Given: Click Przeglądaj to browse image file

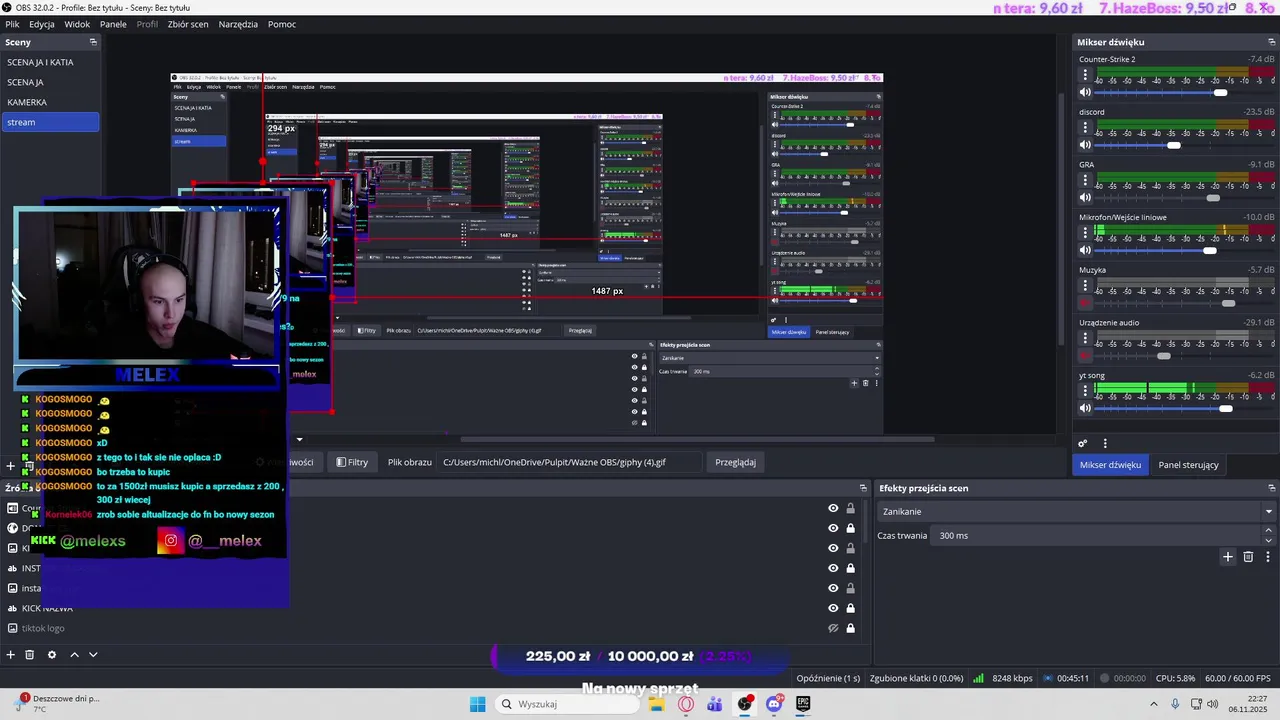Looking at the screenshot, I should pos(735,462).
